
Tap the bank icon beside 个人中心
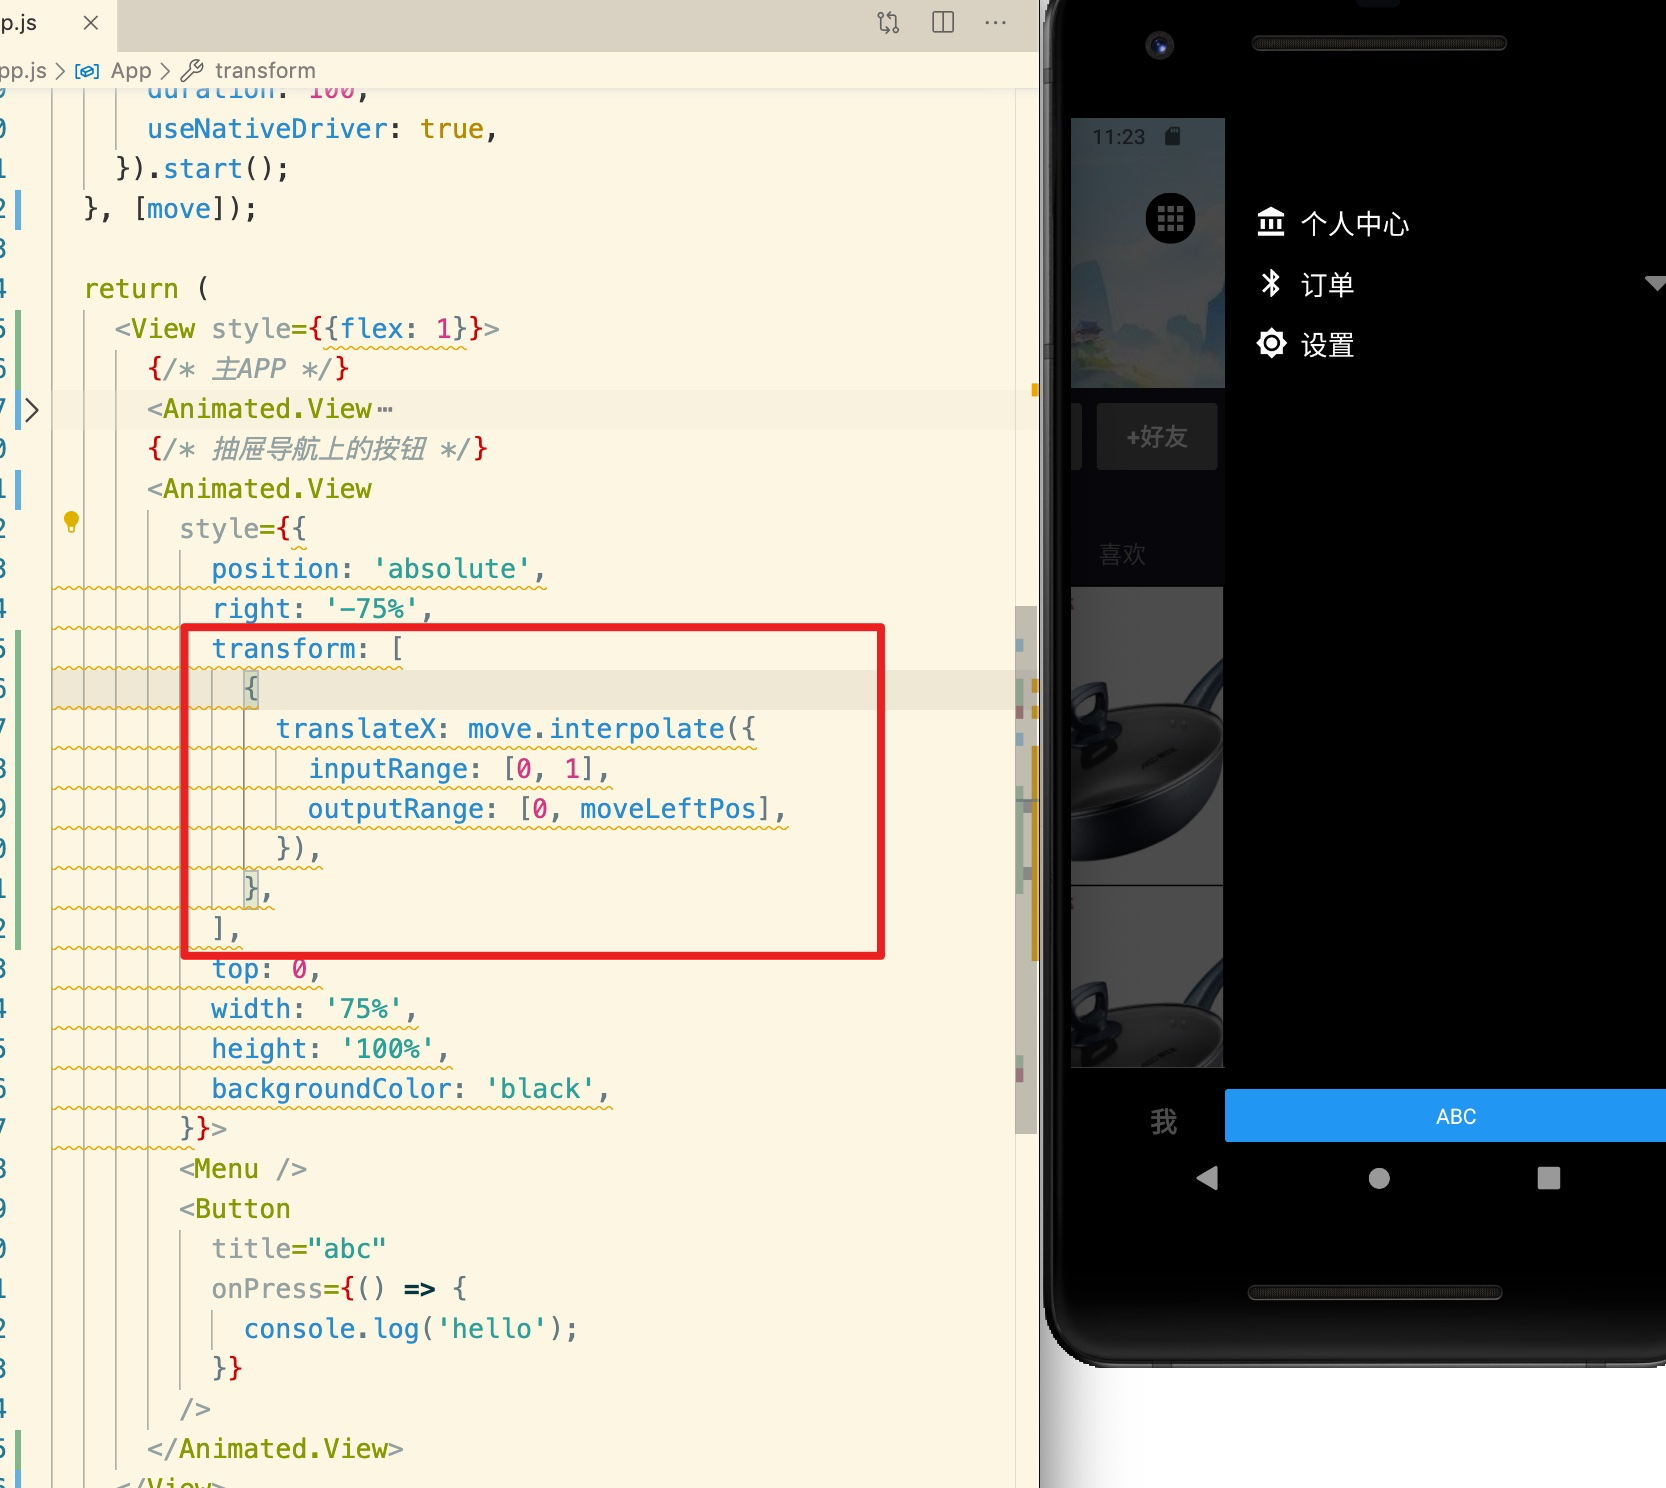(1271, 221)
